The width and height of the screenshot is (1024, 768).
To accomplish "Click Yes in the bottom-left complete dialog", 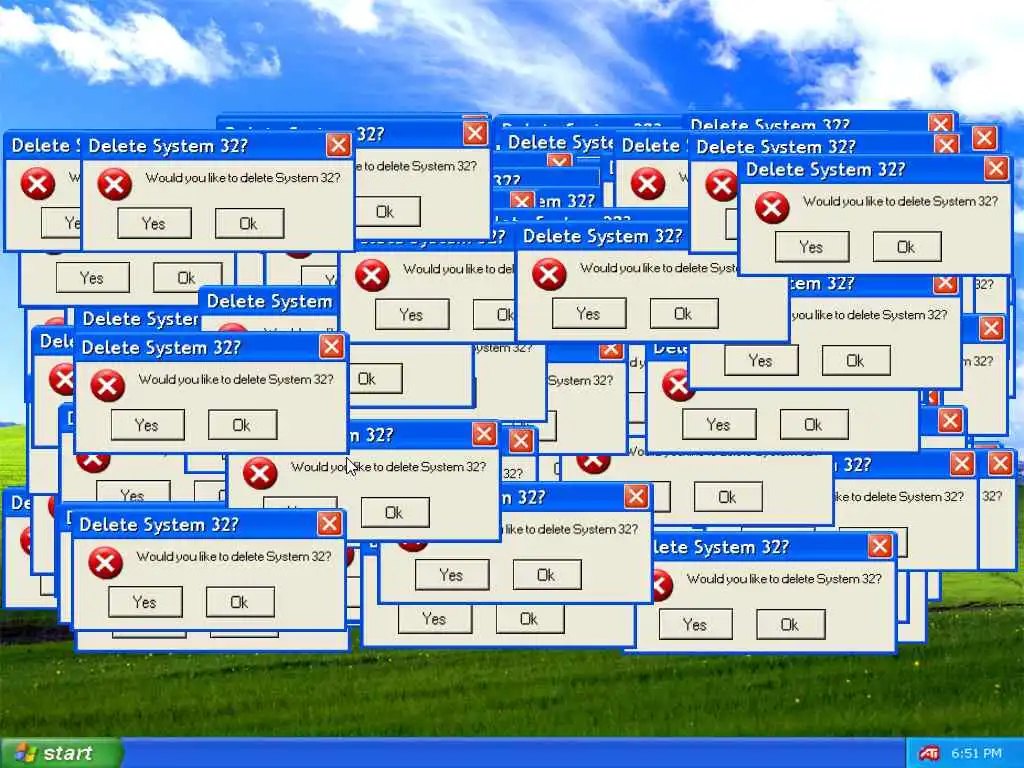I will pos(145,602).
